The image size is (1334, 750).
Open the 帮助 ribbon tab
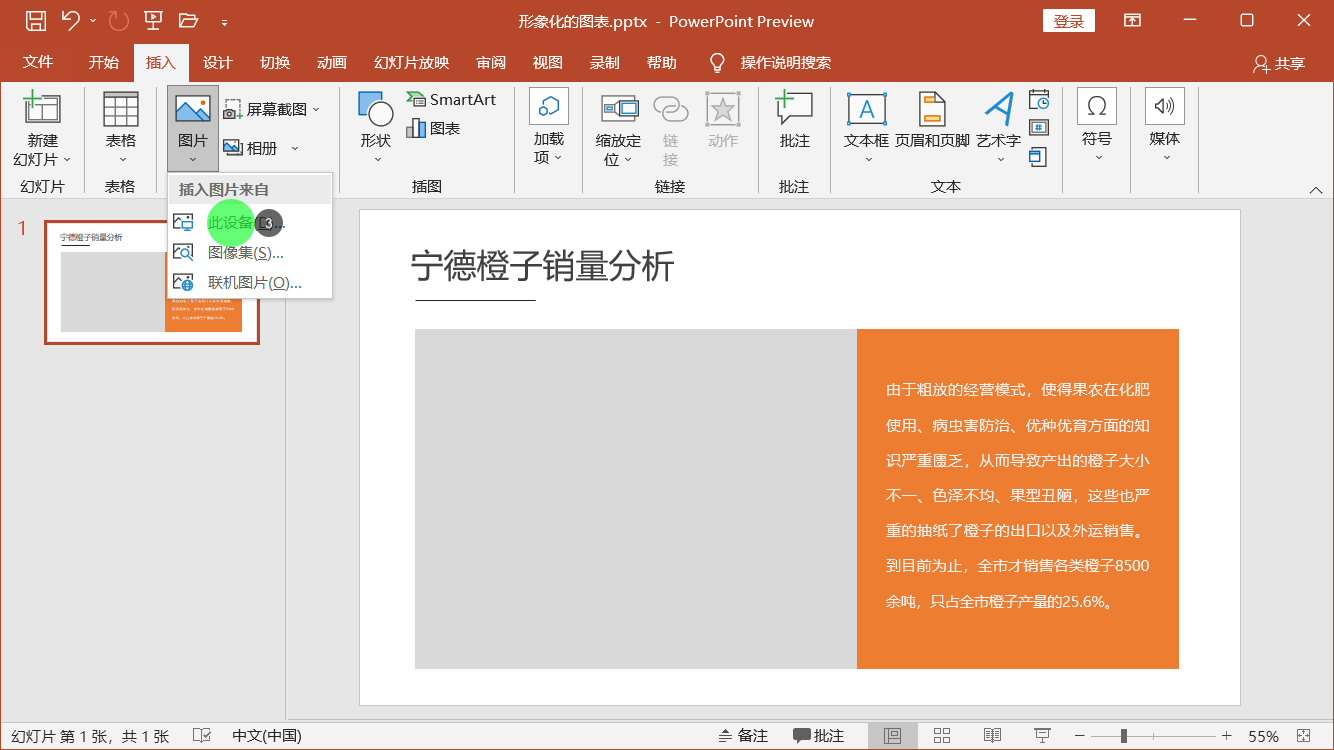tap(662, 62)
